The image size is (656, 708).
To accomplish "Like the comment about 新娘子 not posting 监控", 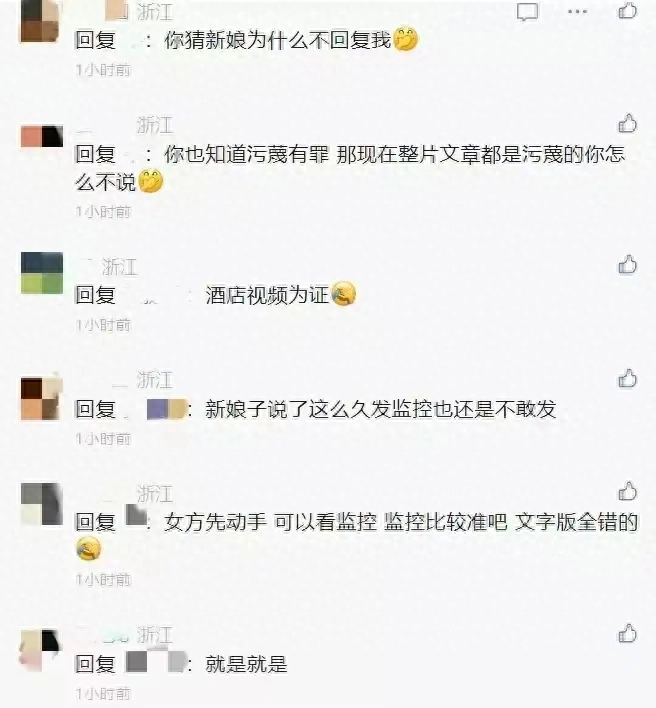I will pos(628,378).
